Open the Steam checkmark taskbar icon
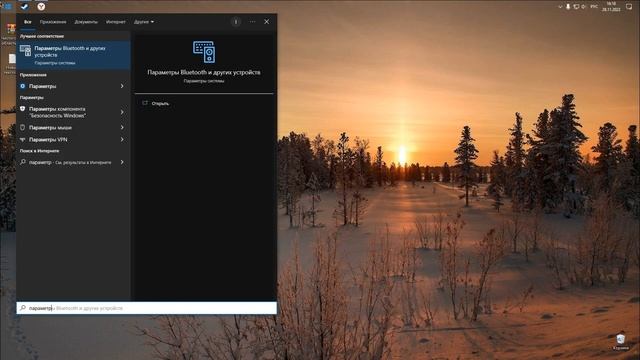 (24, 6)
